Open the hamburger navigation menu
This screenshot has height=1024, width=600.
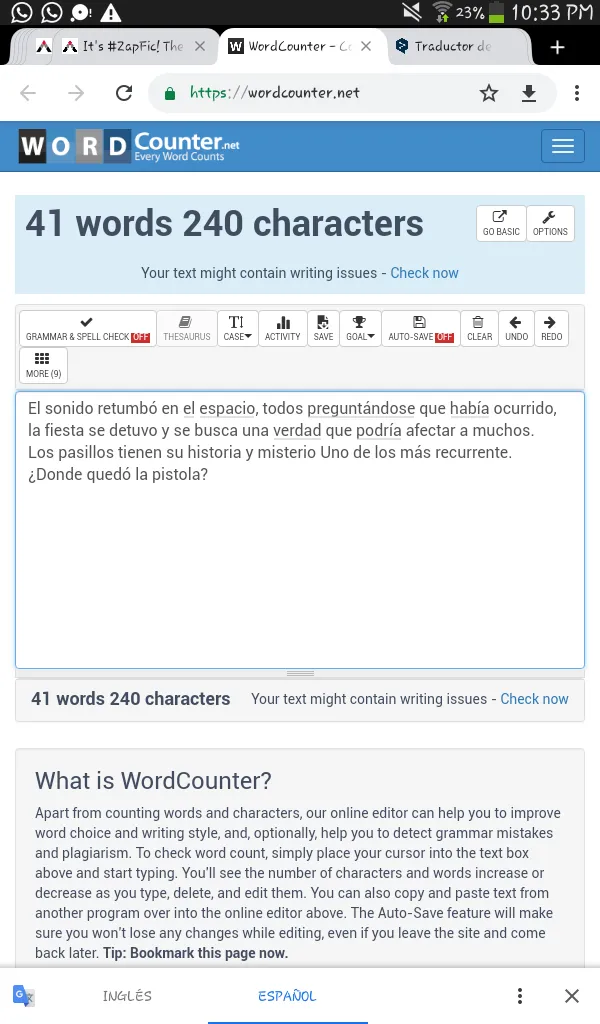click(x=563, y=146)
